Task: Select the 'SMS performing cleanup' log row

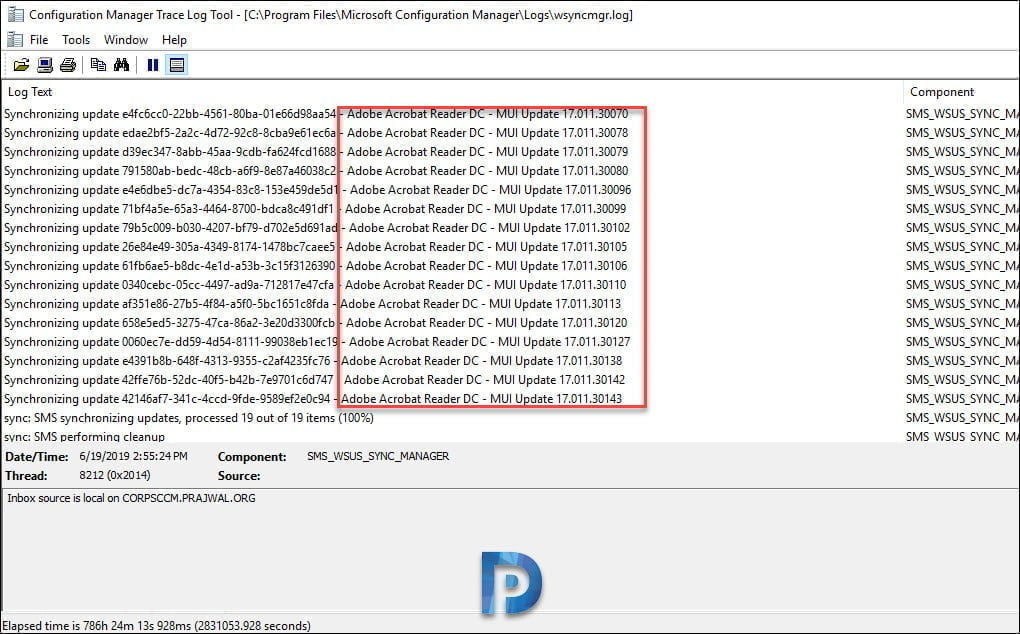Action: pyautogui.click(x=510, y=436)
